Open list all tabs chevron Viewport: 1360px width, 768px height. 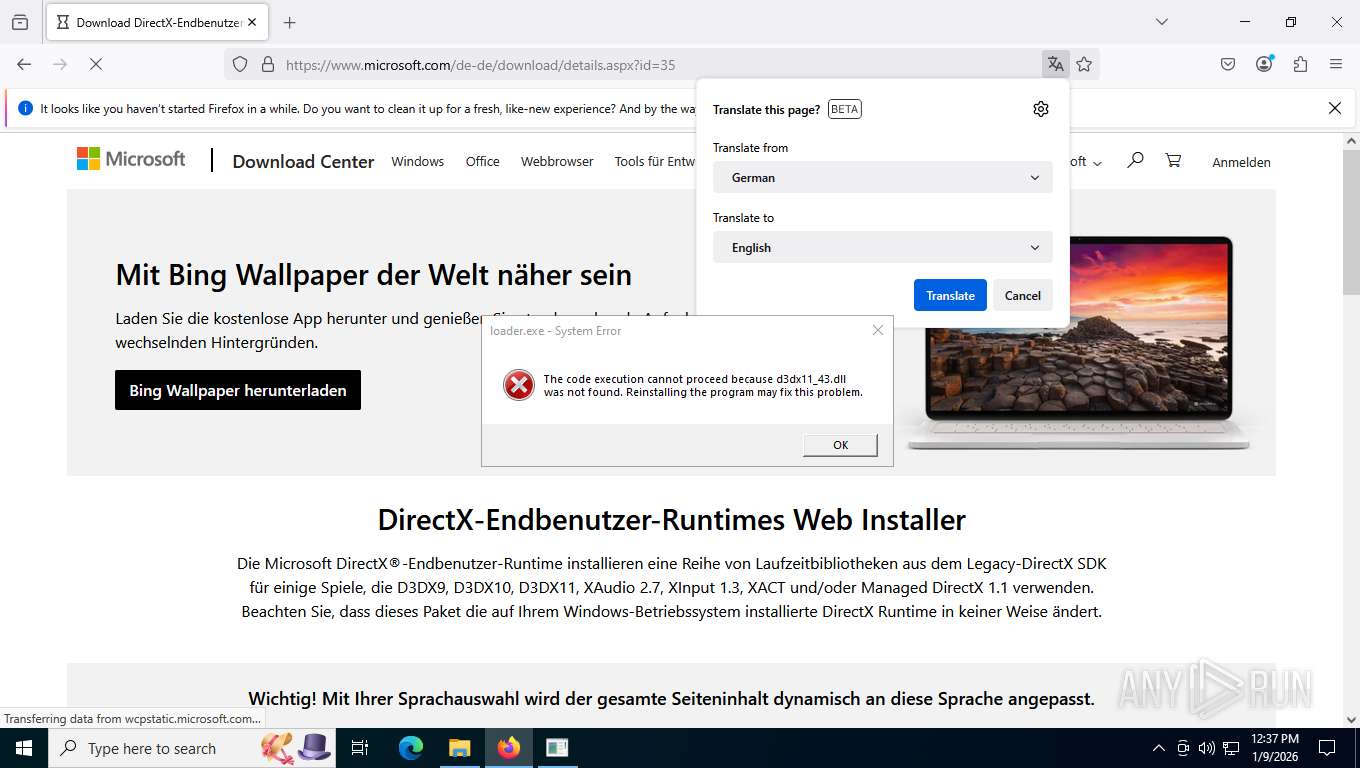point(1161,22)
